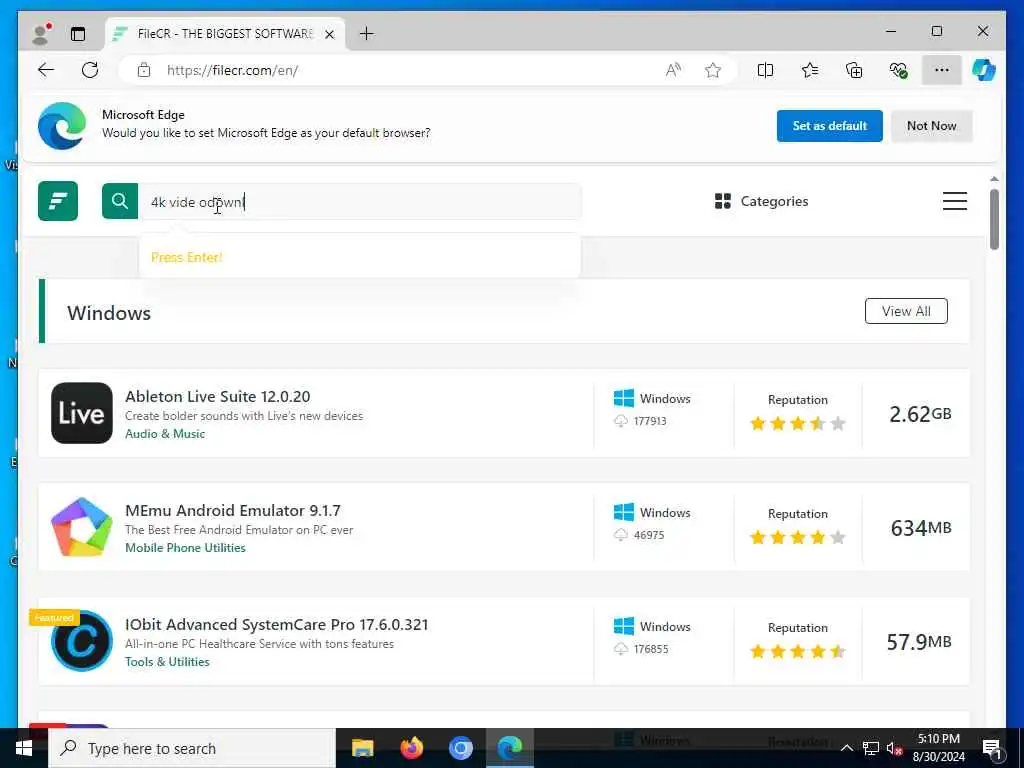The height and width of the screenshot is (768, 1024).
Task: Click the Ableton row Windows platform icon
Action: click(x=624, y=398)
